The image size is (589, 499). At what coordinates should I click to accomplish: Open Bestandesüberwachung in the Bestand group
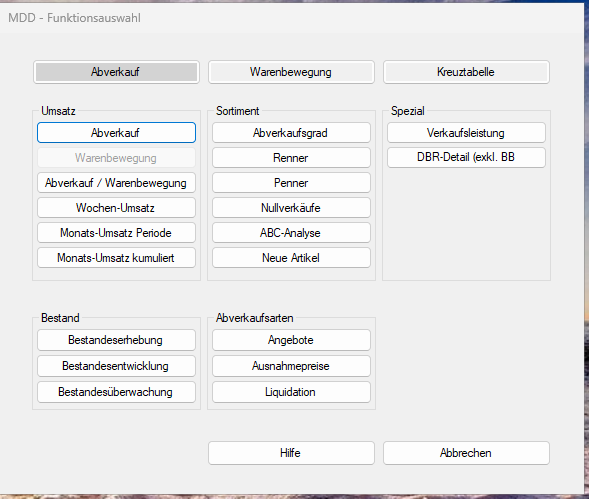pyautogui.click(x=116, y=392)
